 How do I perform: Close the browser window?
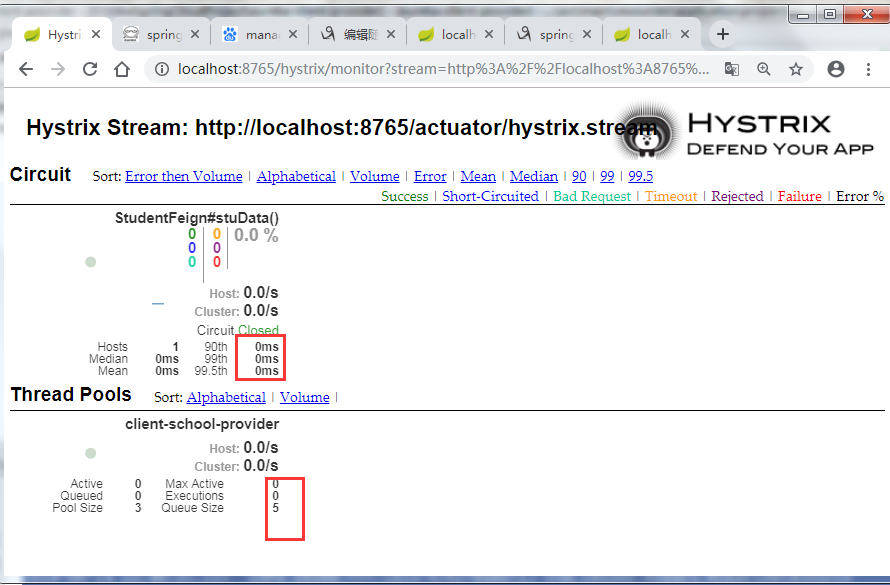point(867,15)
